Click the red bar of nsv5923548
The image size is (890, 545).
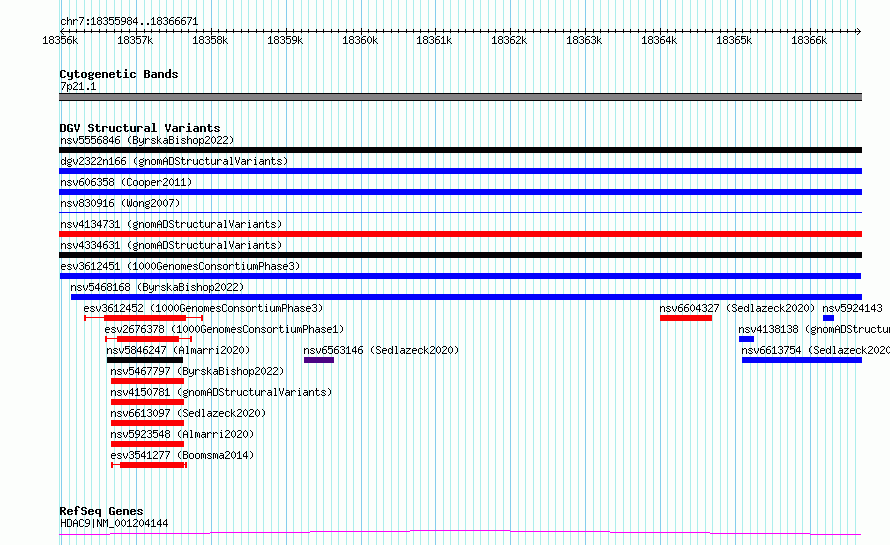point(148,444)
